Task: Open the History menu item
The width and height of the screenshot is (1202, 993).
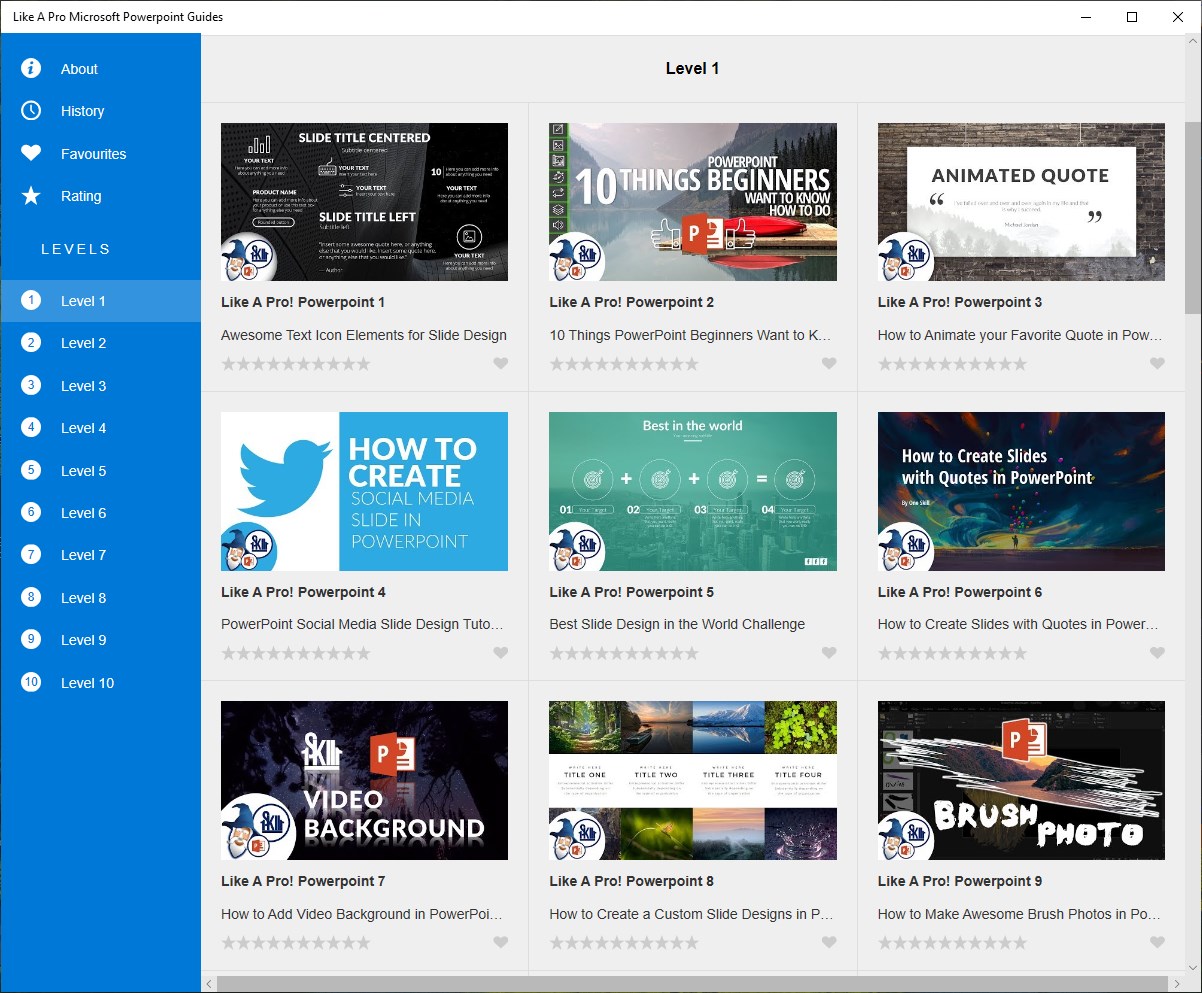Action: (x=100, y=111)
